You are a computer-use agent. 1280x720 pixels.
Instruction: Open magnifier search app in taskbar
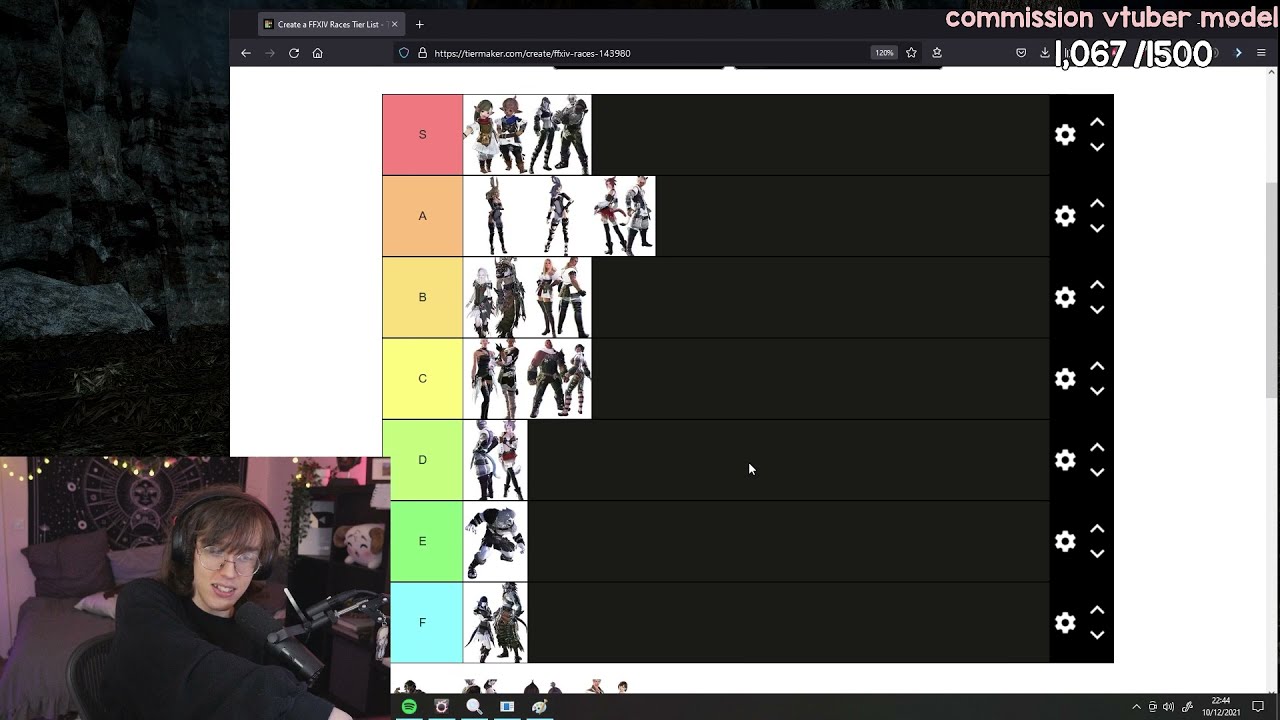point(474,707)
